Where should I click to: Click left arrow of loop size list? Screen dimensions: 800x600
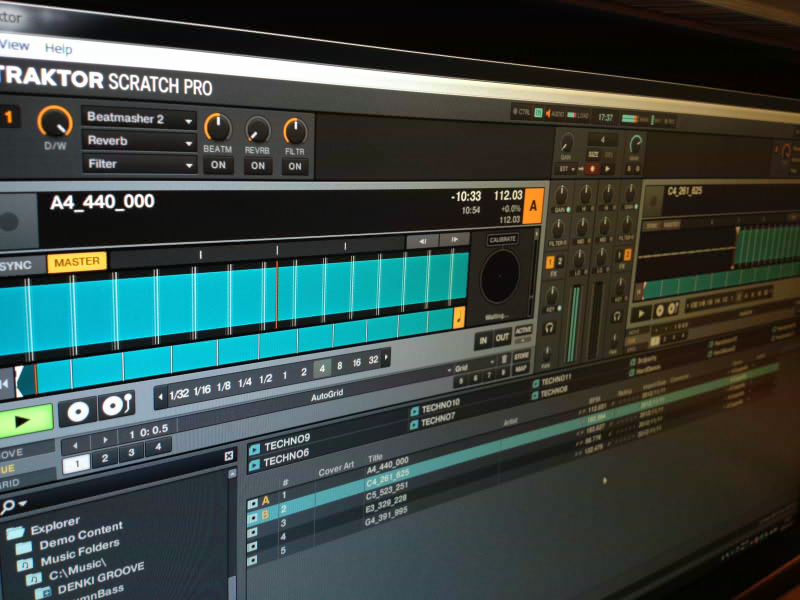pos(161,397)
